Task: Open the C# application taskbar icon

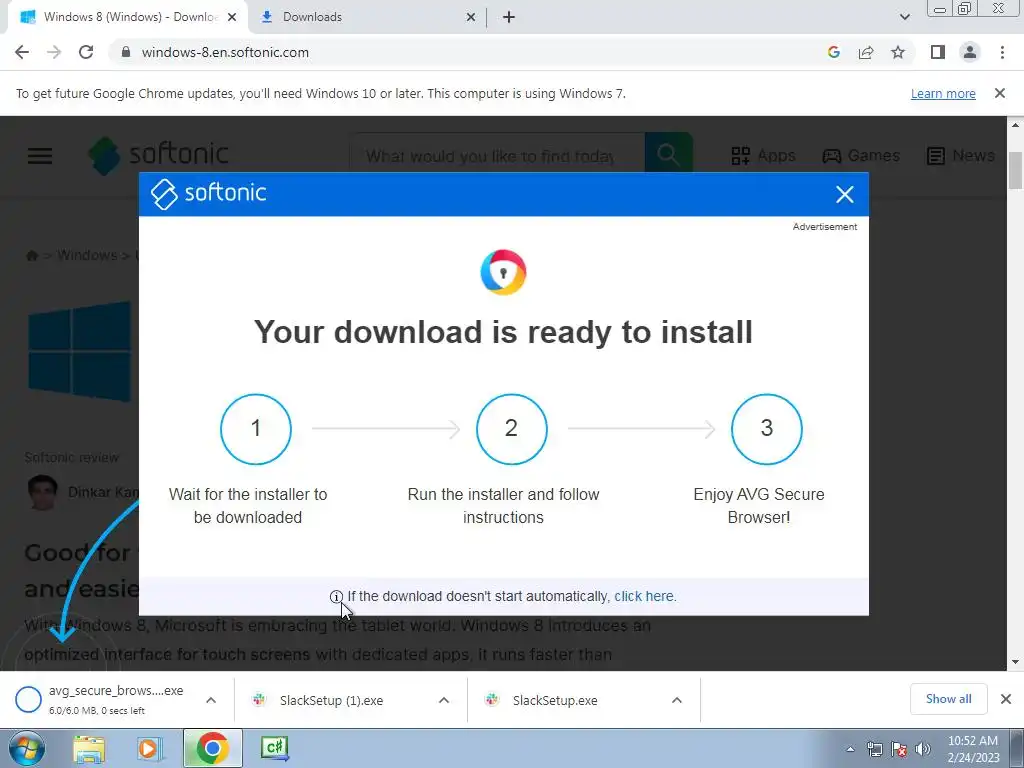Action: coord(274,748)
